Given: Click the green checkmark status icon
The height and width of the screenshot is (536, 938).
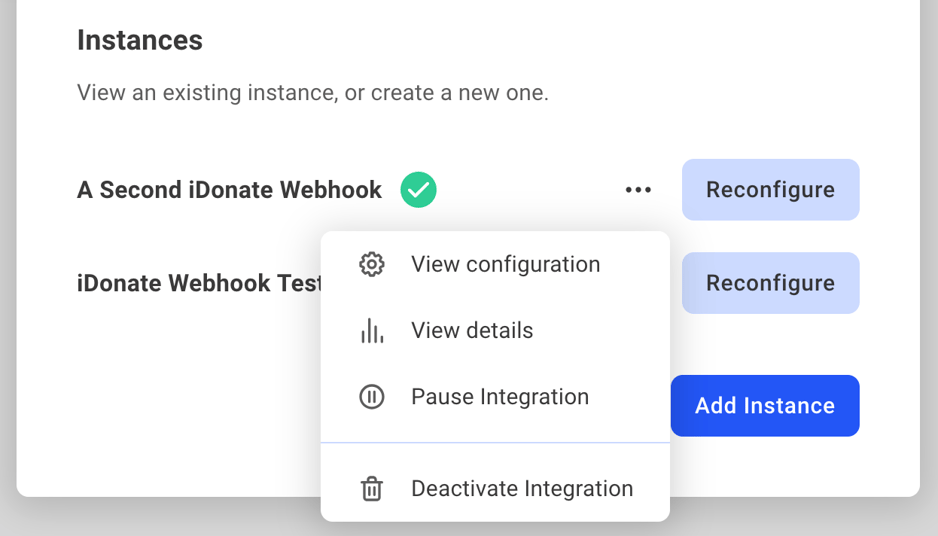Looking at the screenshot, I should click(x=418, y=190).
